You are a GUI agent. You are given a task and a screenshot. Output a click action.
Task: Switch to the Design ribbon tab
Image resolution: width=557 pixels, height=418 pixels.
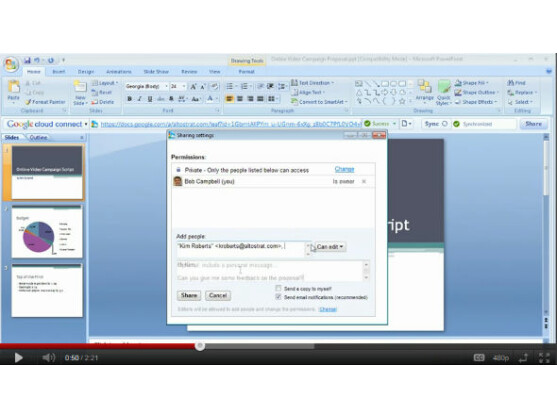point(86,71)
